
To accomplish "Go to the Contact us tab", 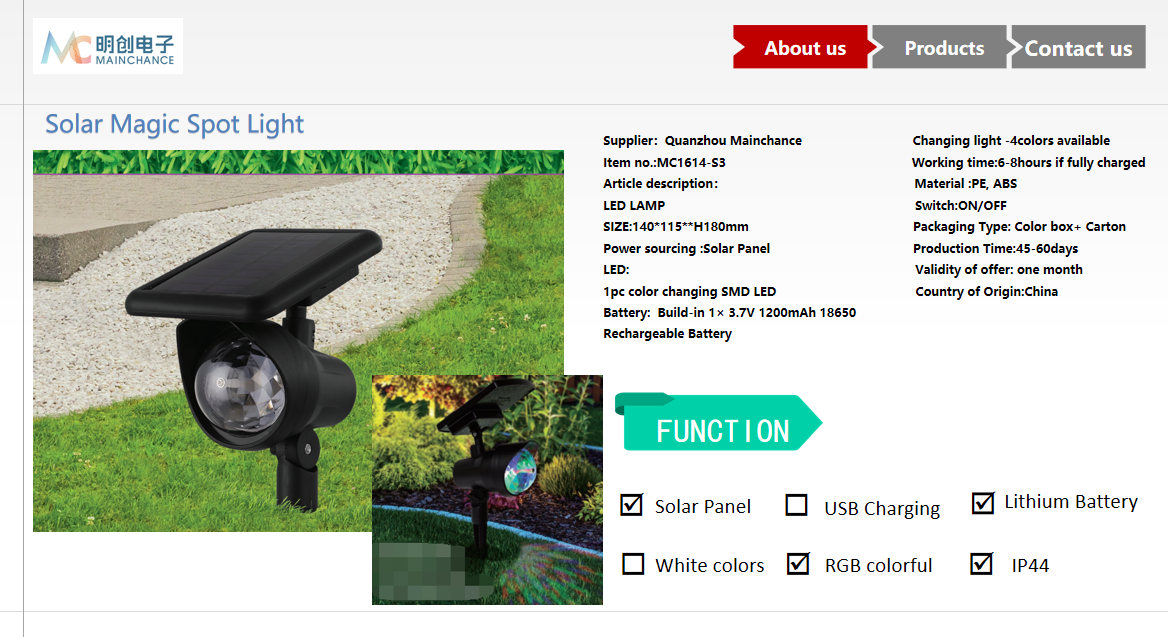I will click(x=1077, y=47).
